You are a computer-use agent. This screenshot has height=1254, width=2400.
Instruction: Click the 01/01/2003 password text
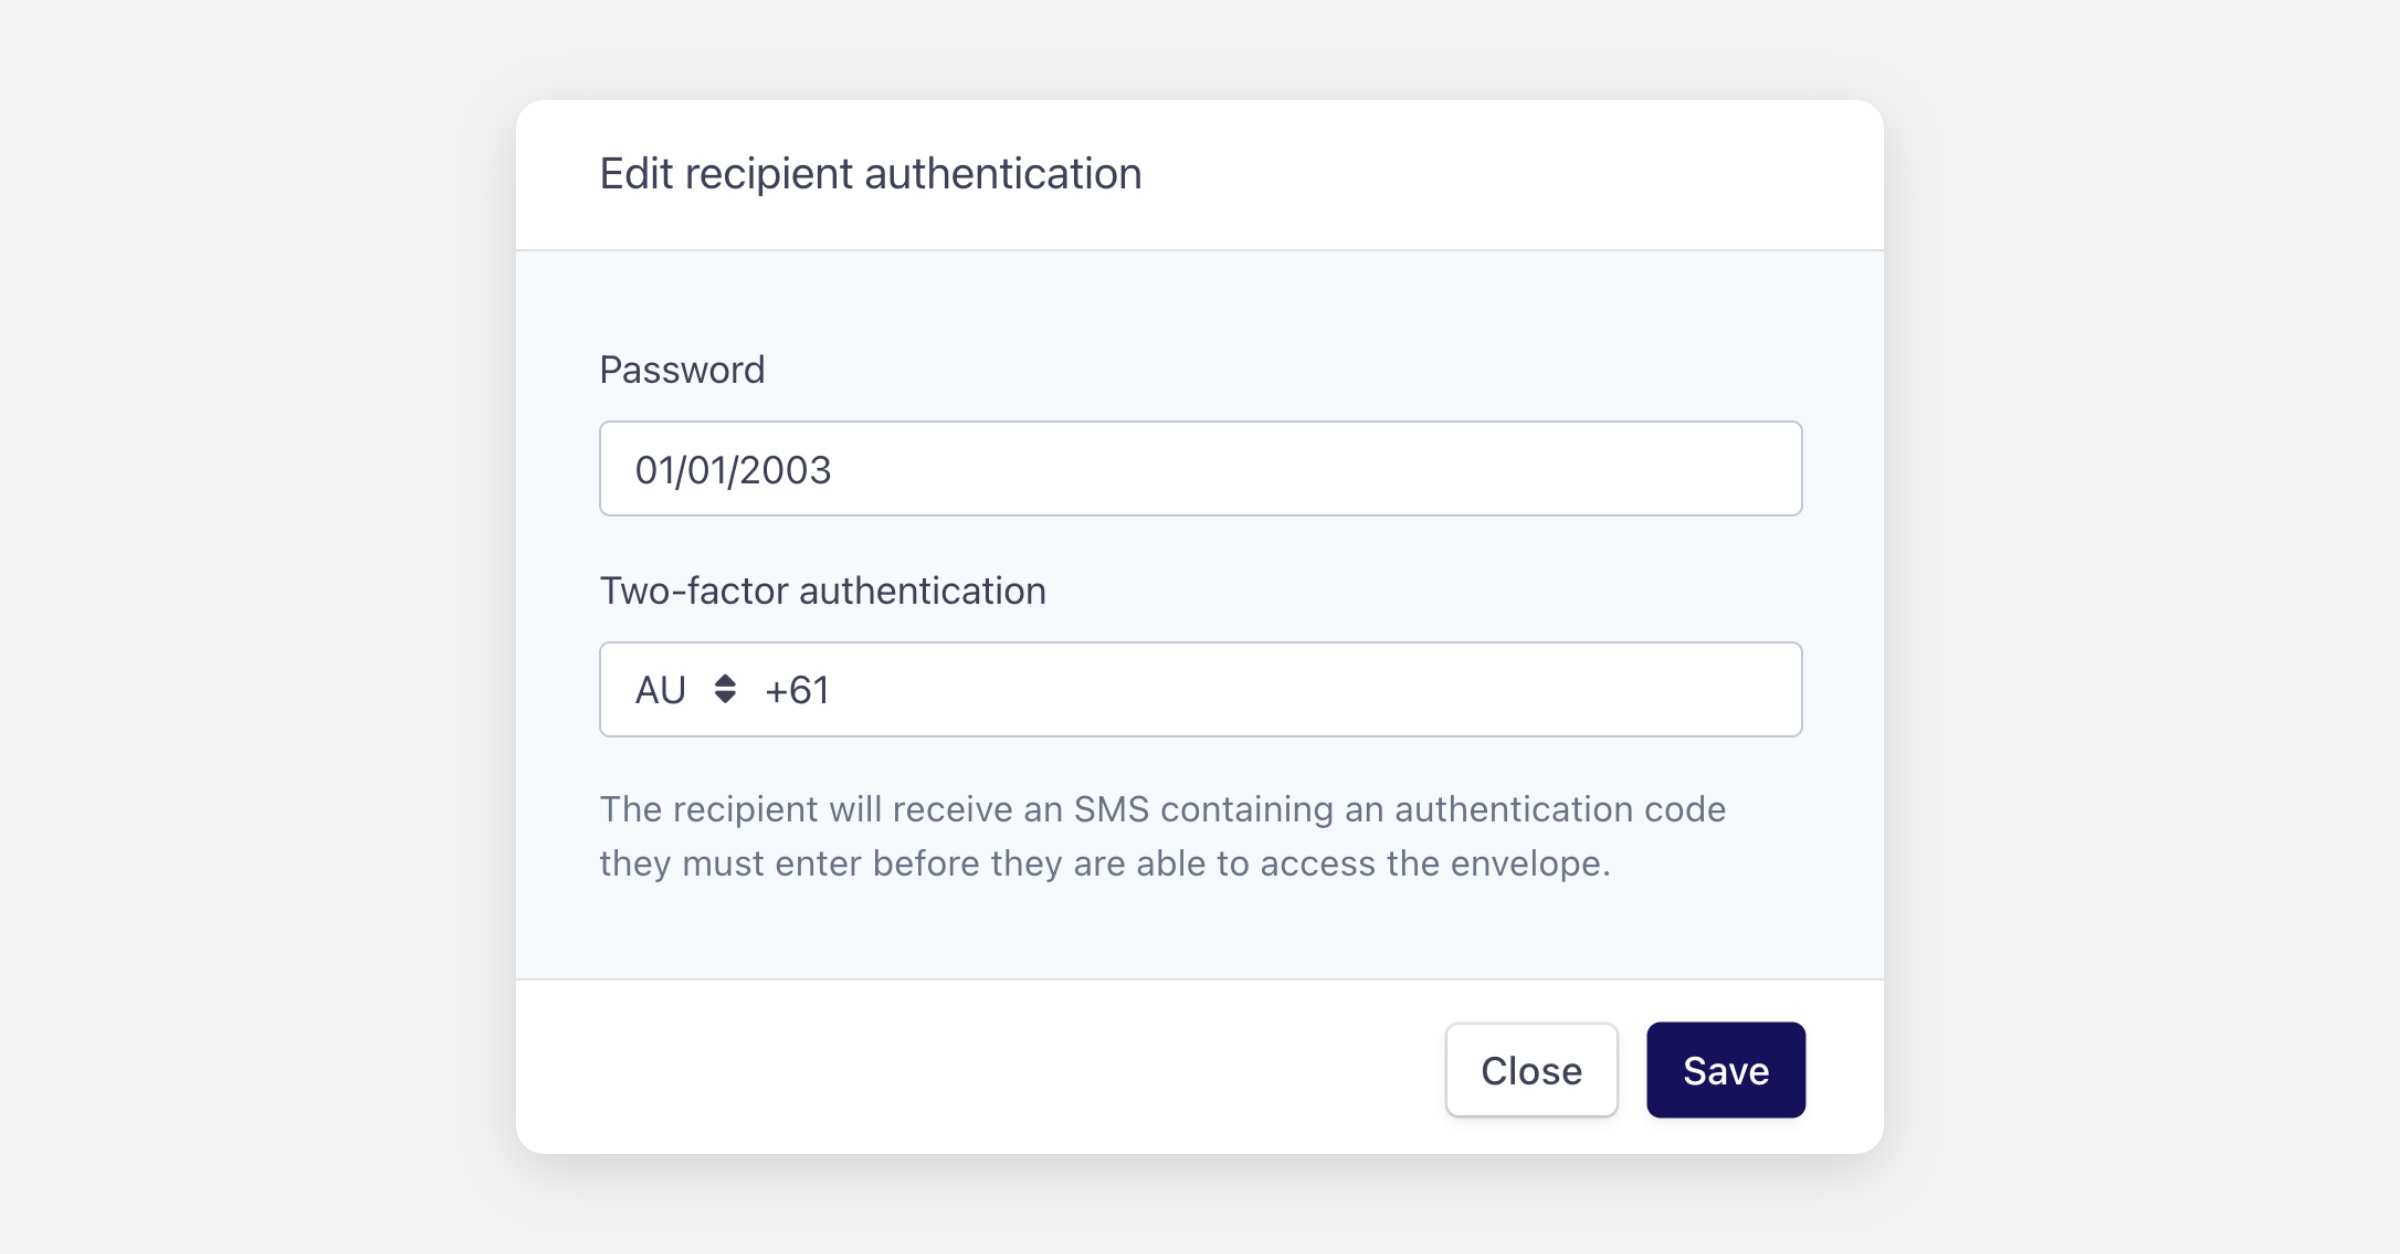733,470
